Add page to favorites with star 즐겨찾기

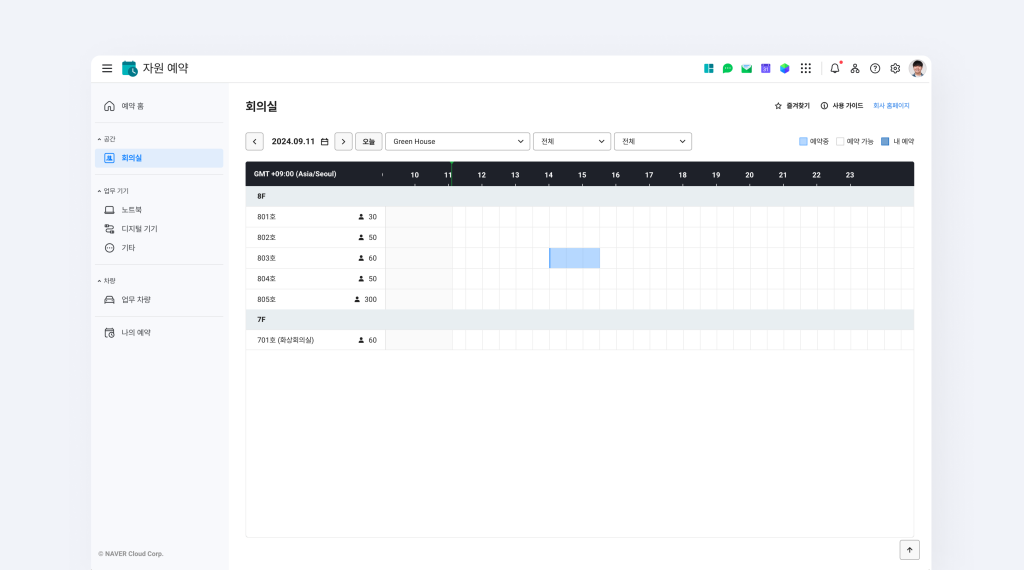click(792, 105)
